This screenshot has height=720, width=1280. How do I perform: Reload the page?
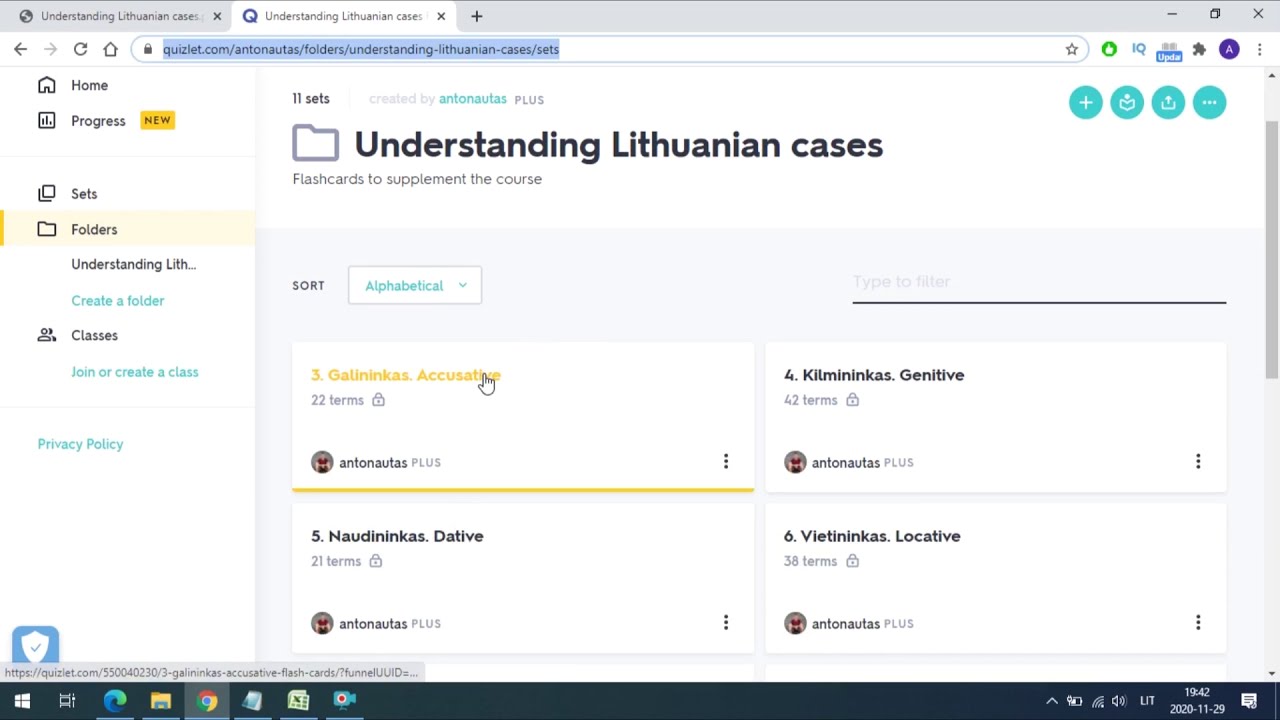[x=80, y=49]
